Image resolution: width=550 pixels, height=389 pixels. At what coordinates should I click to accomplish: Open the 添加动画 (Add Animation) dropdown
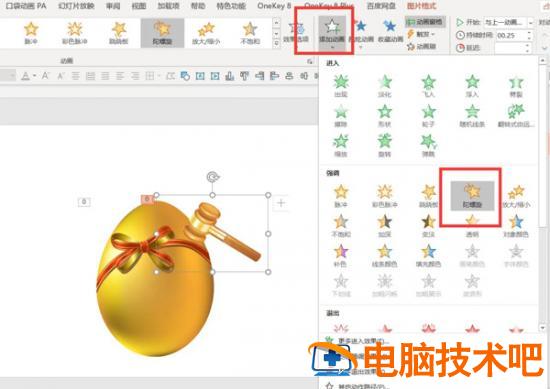[x=332, y=33]
